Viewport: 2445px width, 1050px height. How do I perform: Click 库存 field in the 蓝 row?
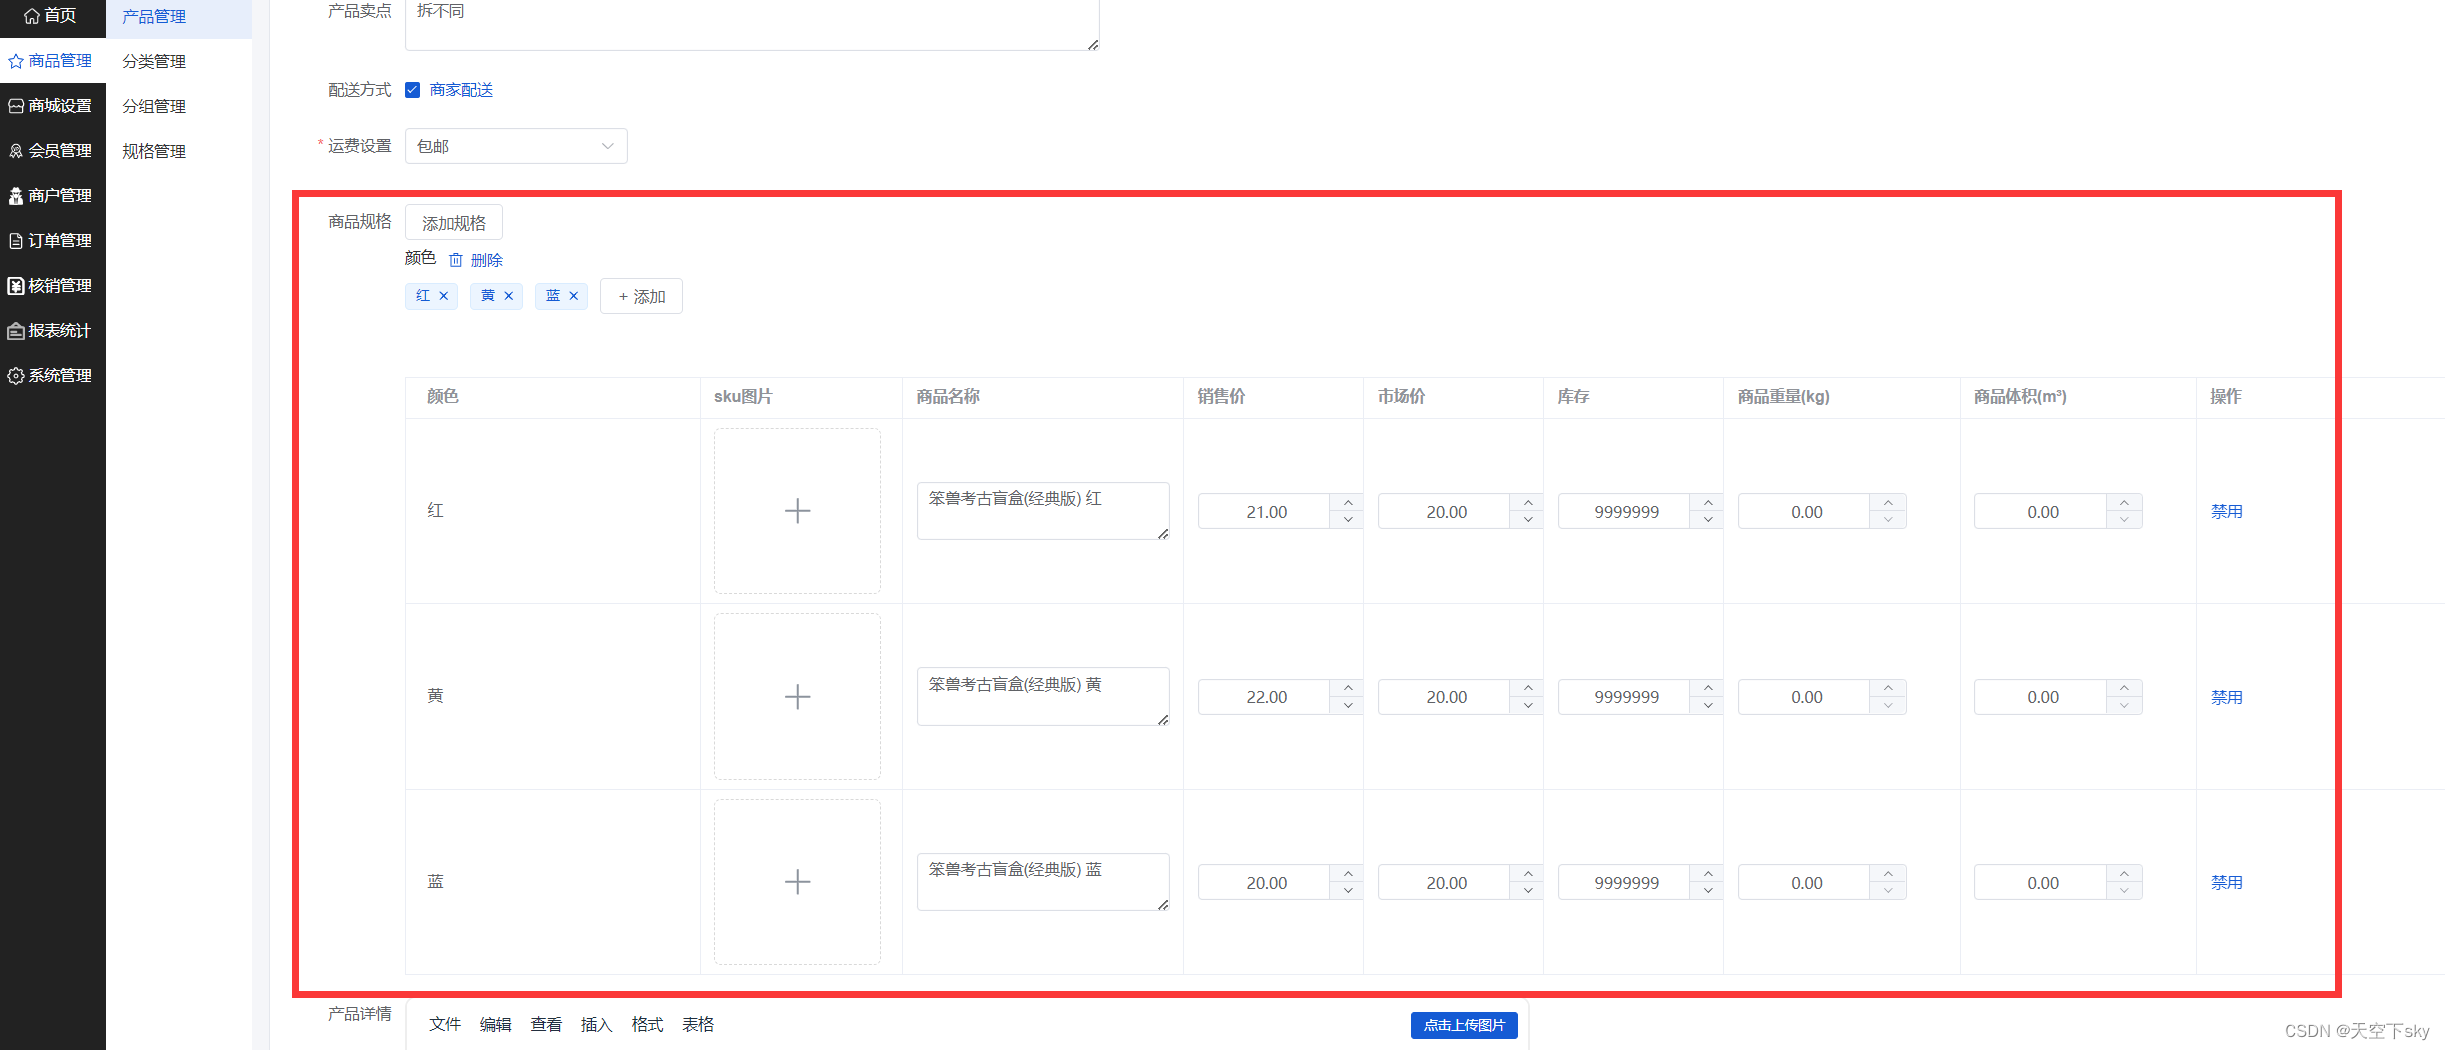[x=1625, y=883]
